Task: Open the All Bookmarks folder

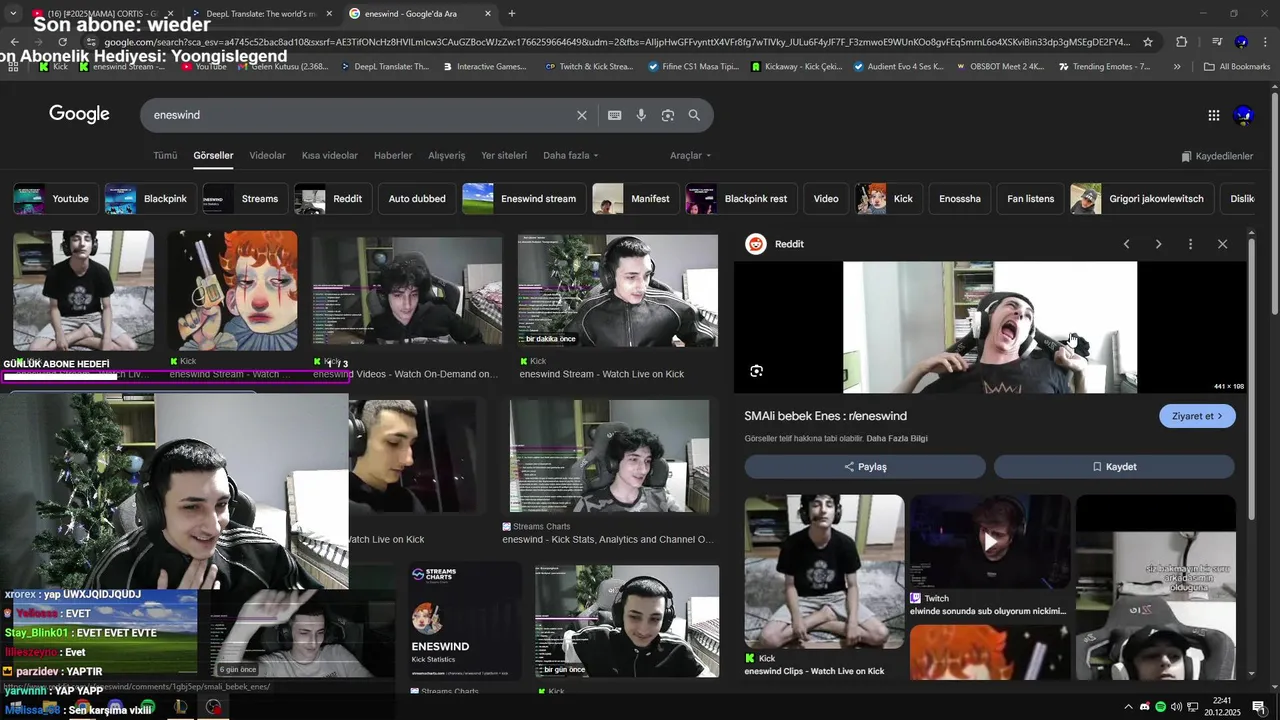Action: (1237, 67)
